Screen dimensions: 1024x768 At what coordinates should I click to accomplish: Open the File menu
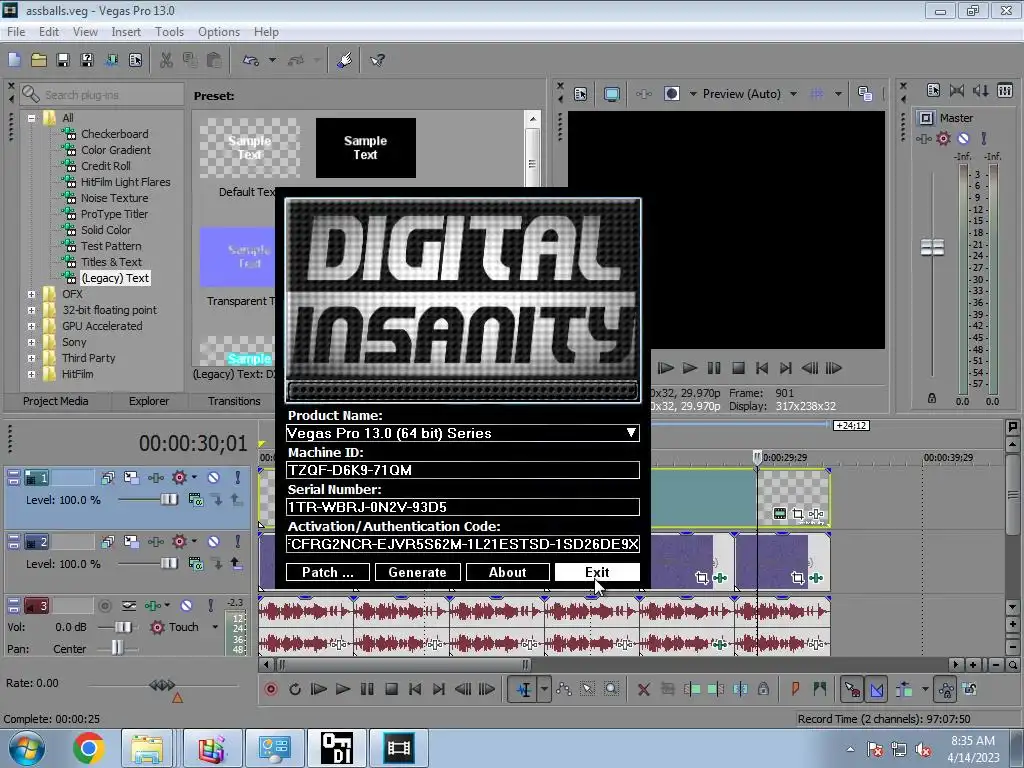click(16, 31)
